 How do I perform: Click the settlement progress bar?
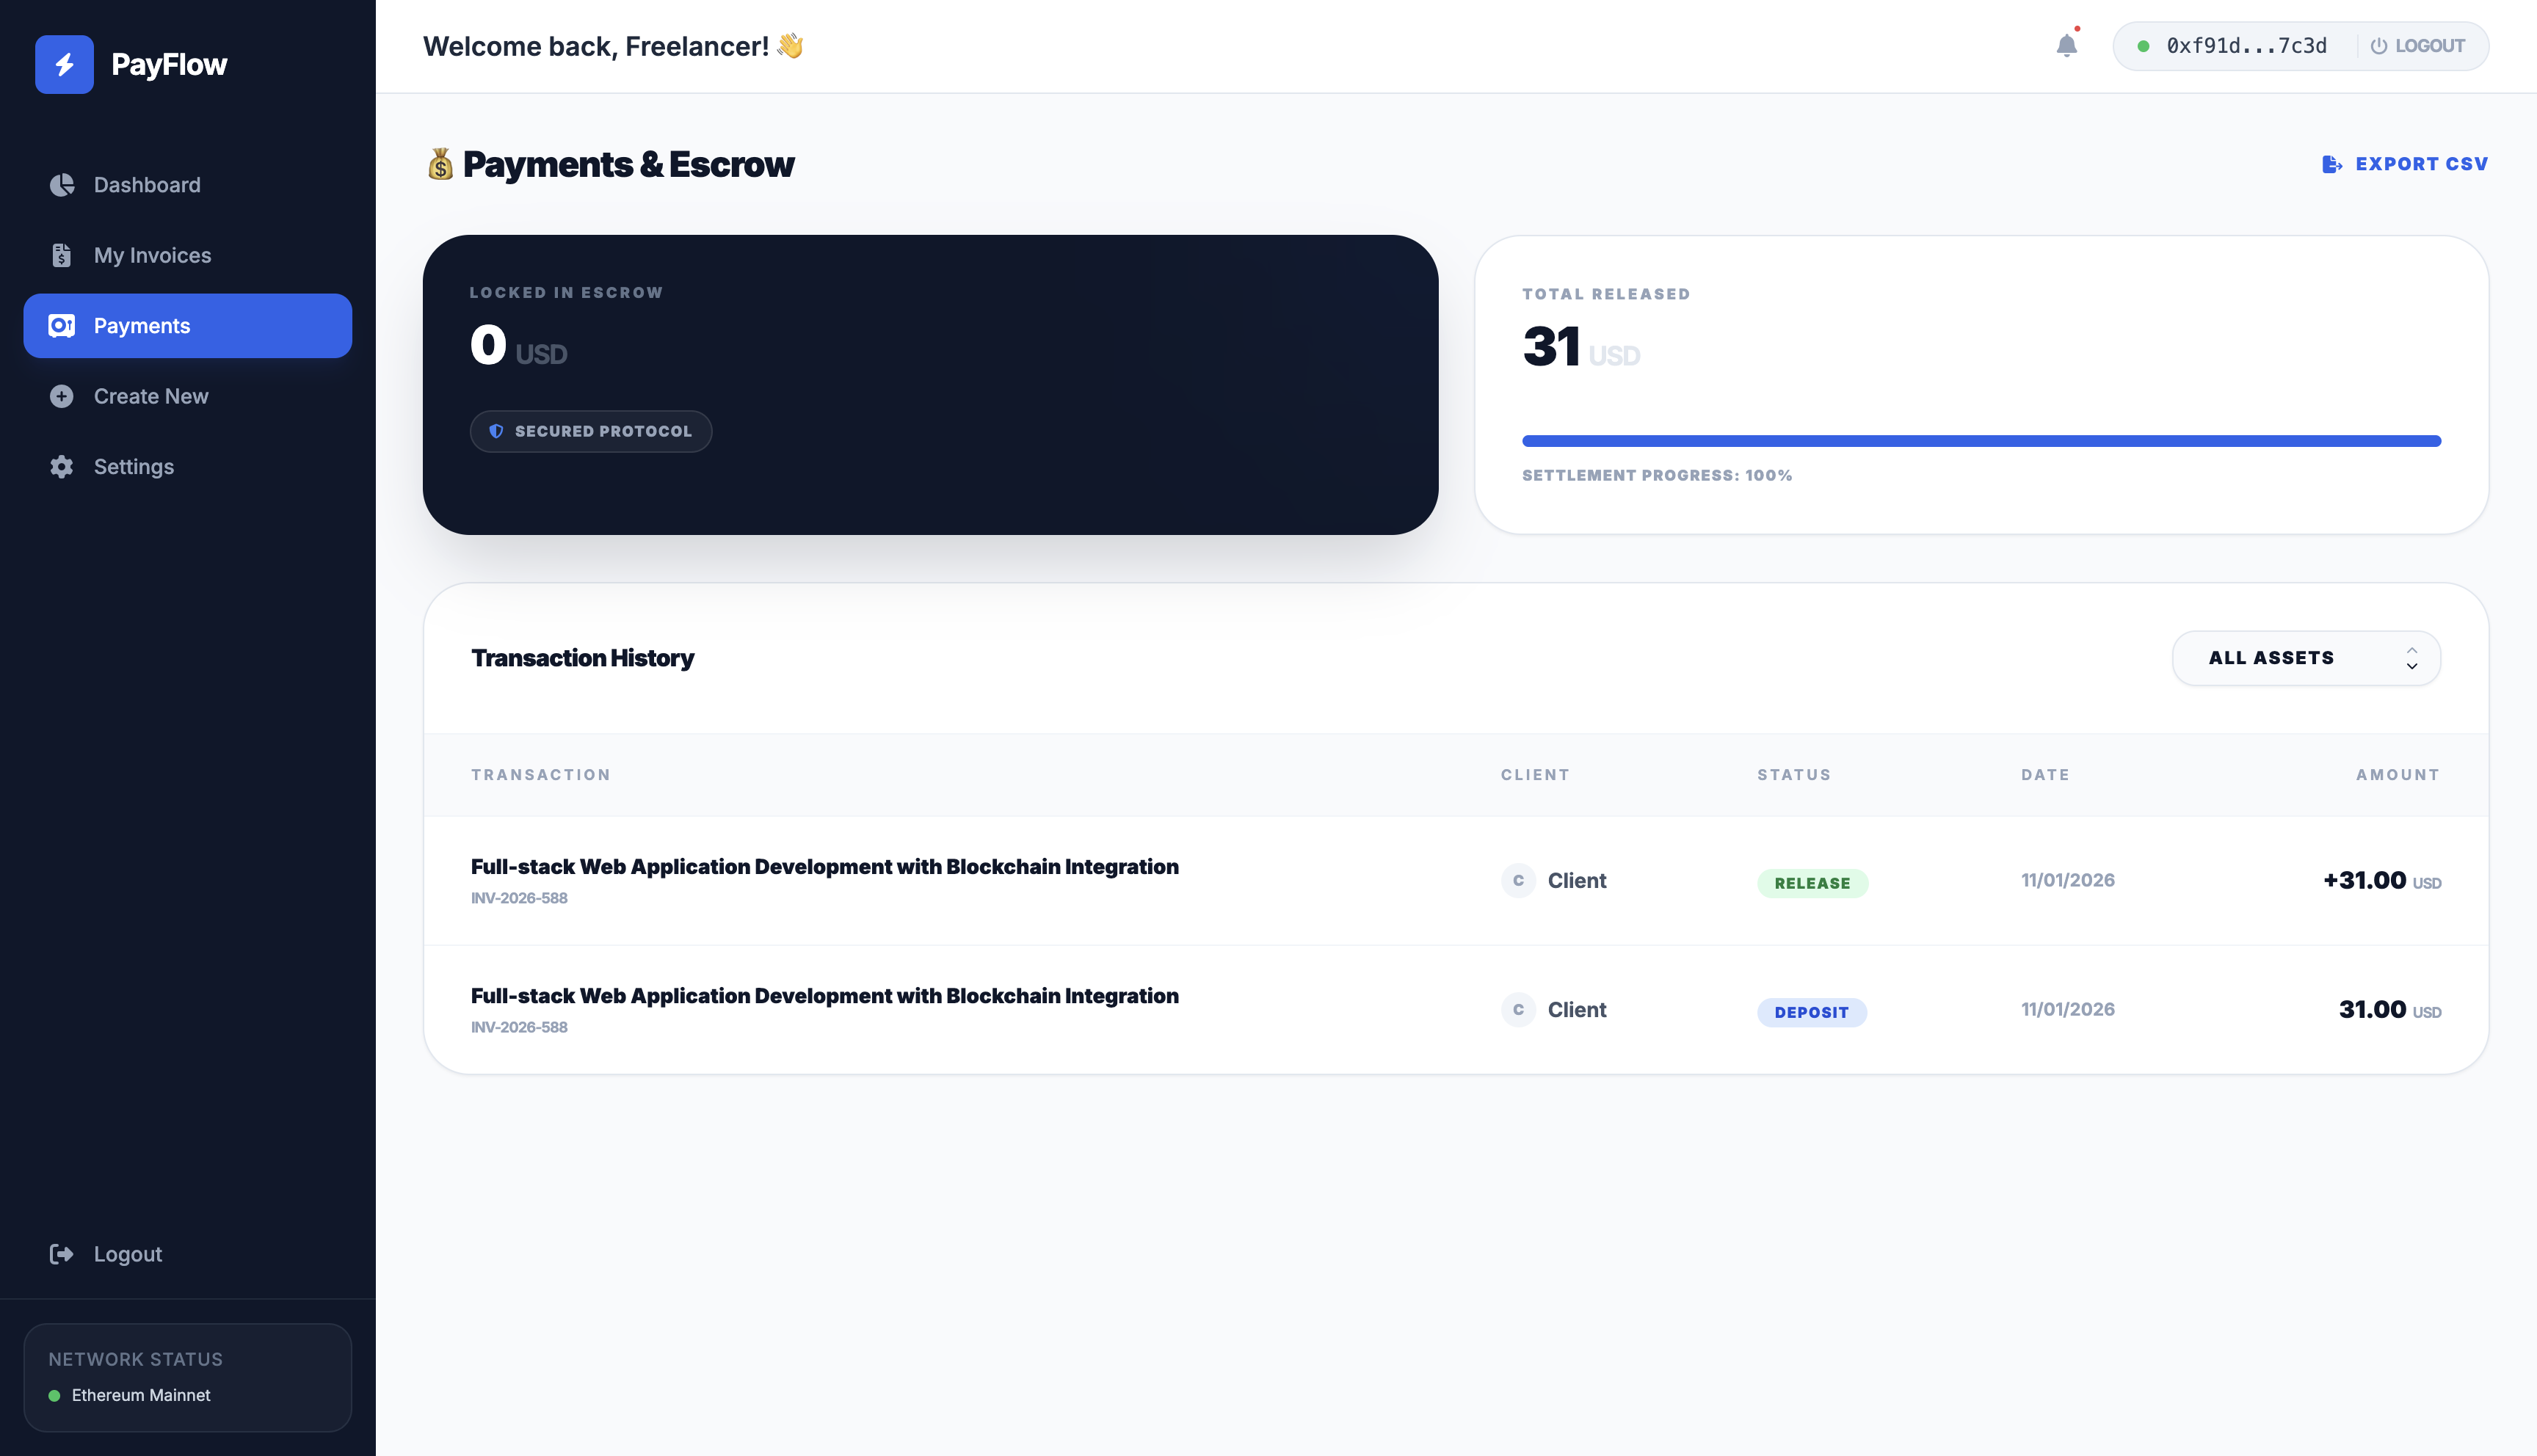(x=1980, y=441)
